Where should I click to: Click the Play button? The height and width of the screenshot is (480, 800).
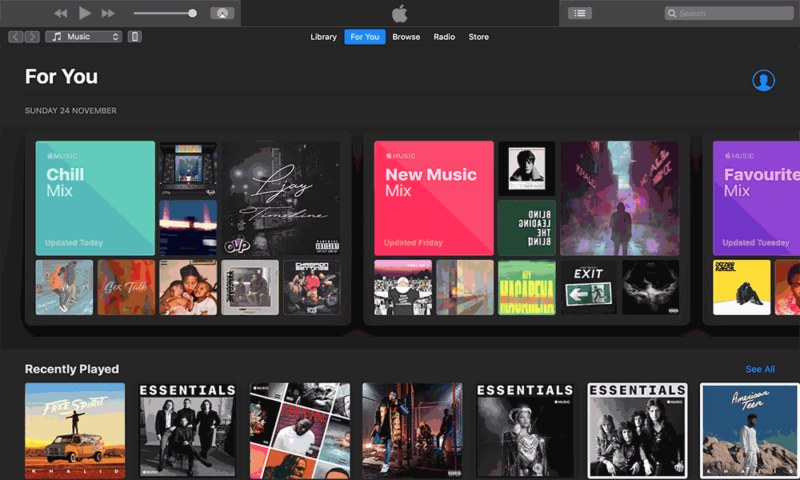85,13
